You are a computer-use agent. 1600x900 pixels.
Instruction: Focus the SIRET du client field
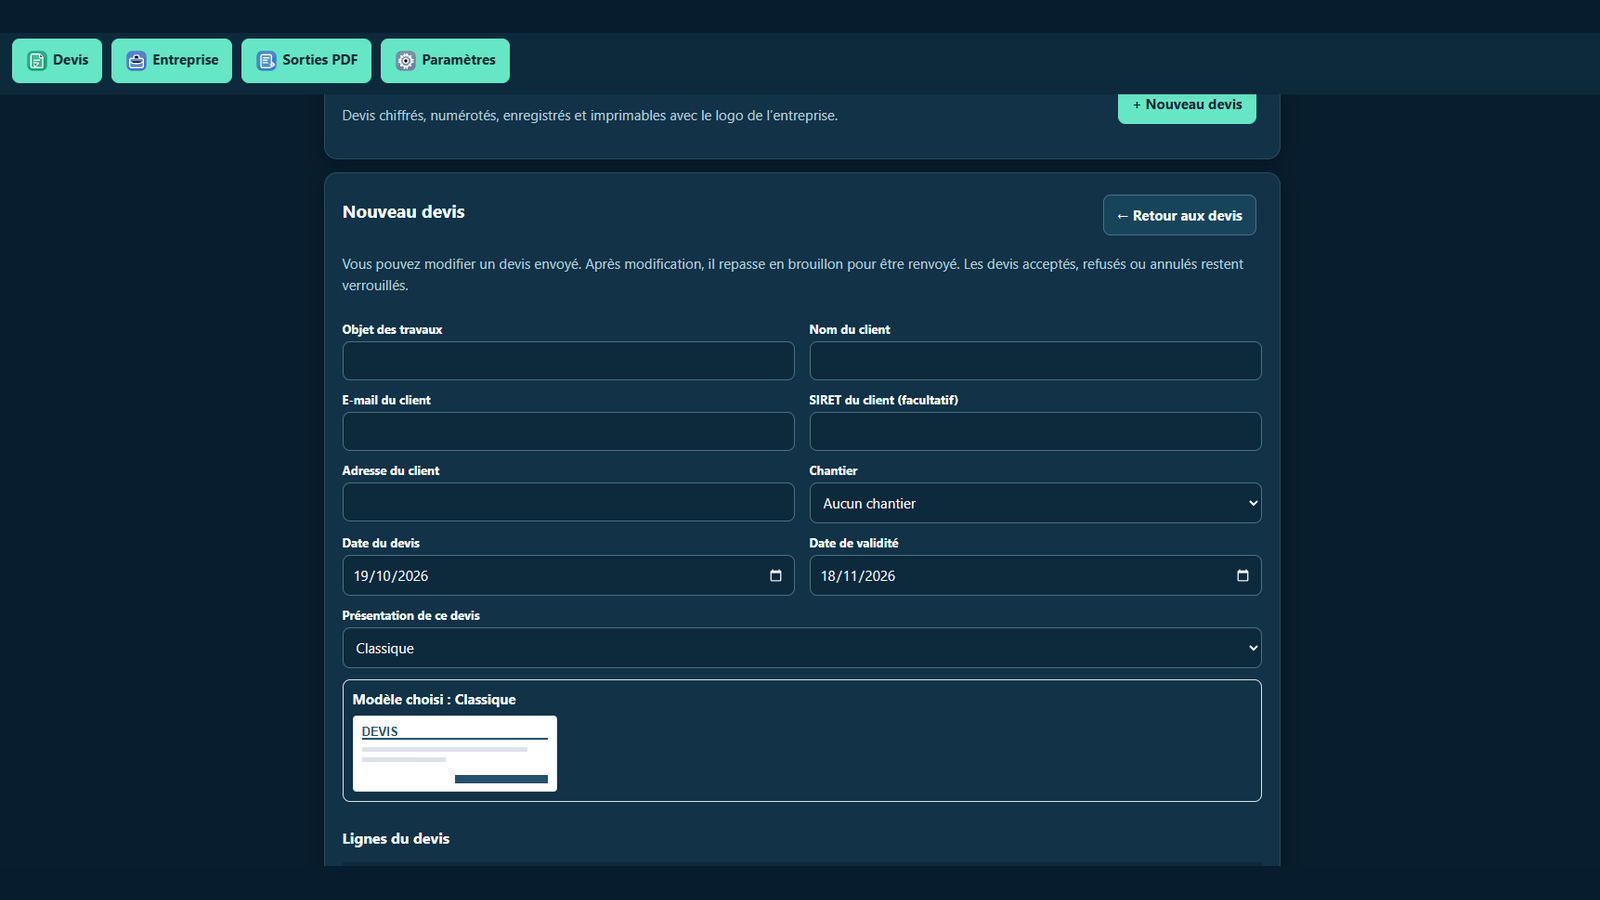pos(1035,432)
